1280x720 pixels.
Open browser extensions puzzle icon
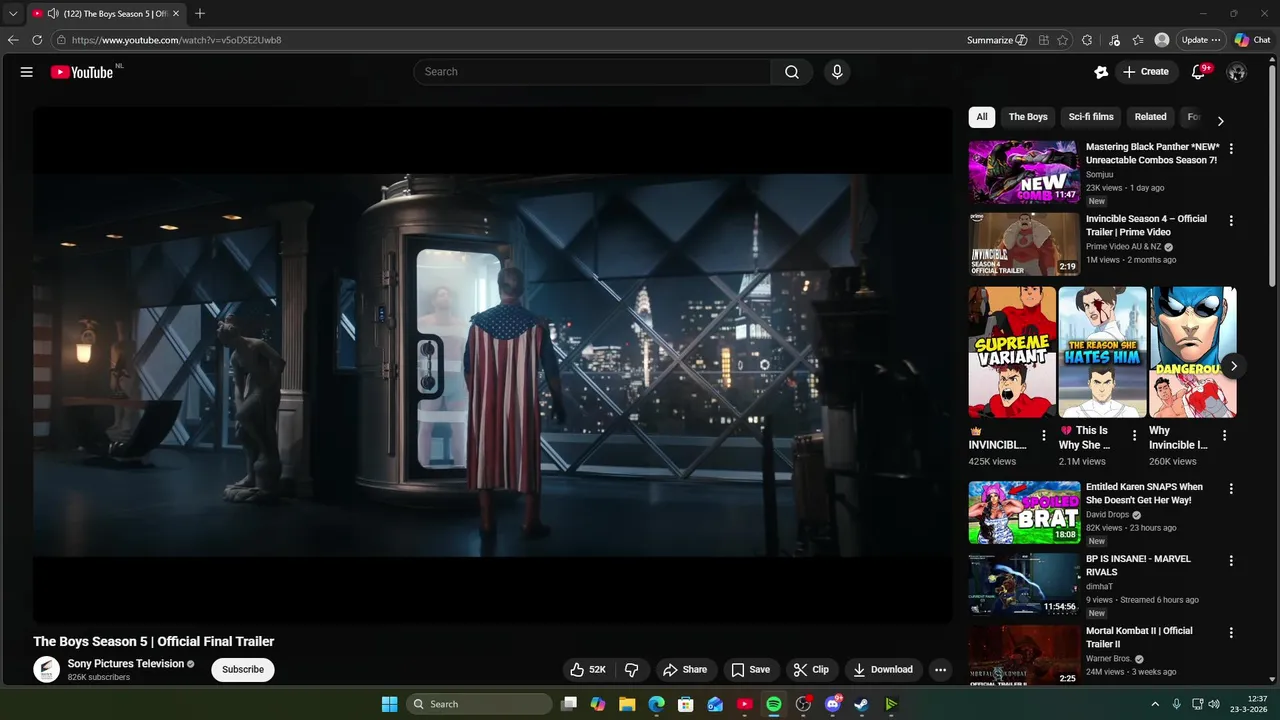[x=1087, y=40]
